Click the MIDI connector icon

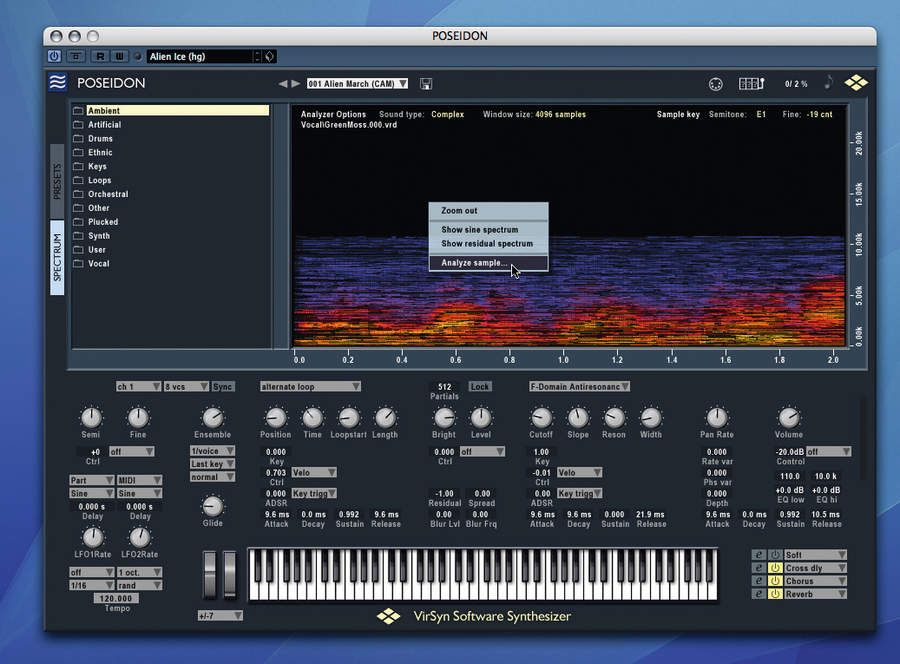click(715, 84)
